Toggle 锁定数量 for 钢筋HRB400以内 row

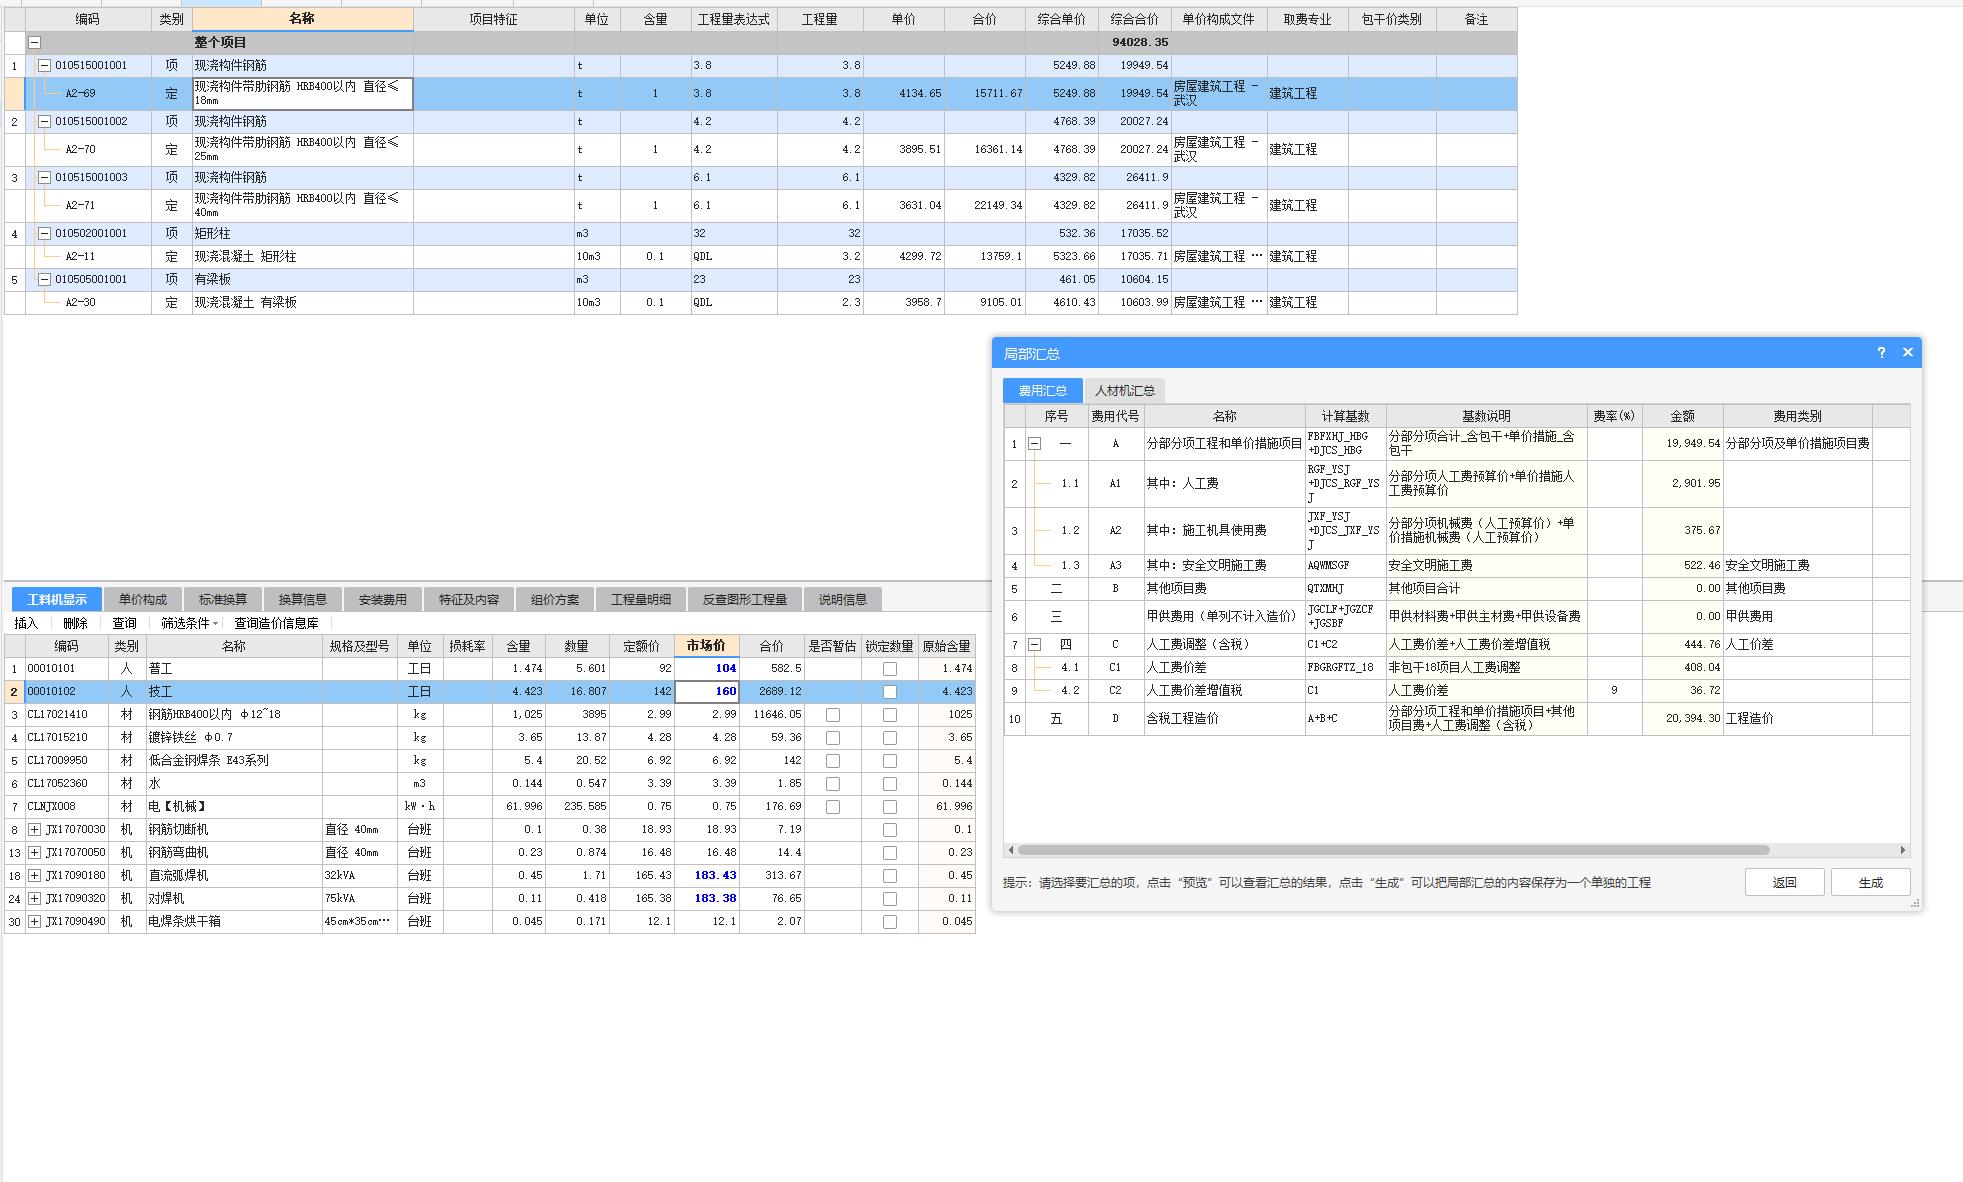[890, 714]
